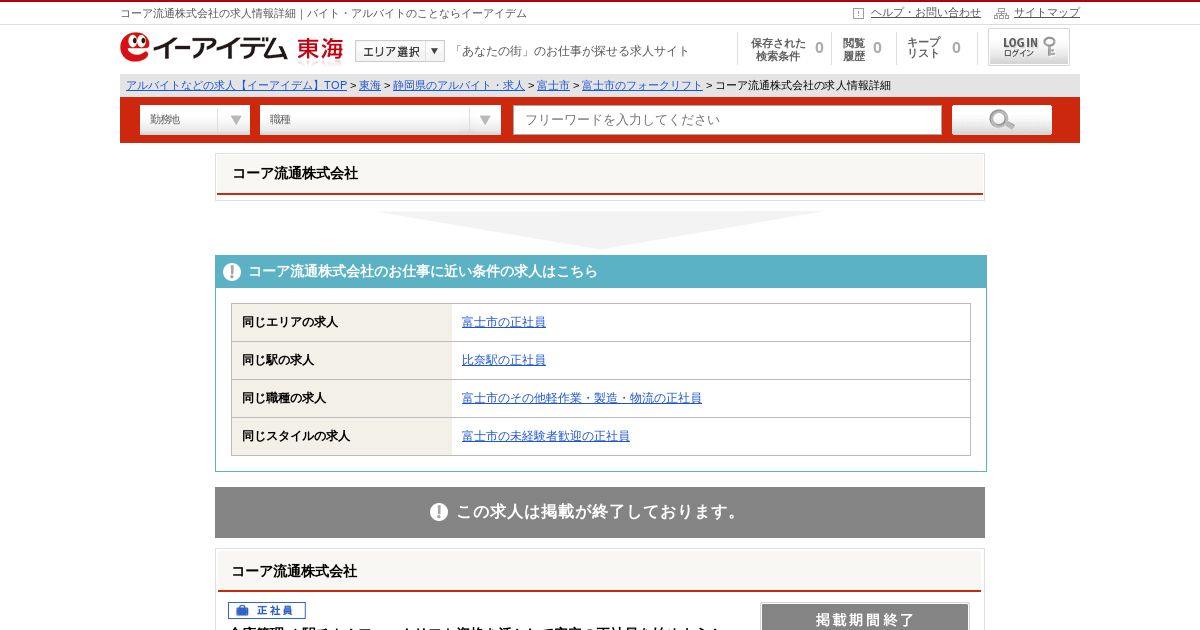Click breadcrumb 富士市
The width and height of the screenshot is (1200, 630).
tap(553, 86)
